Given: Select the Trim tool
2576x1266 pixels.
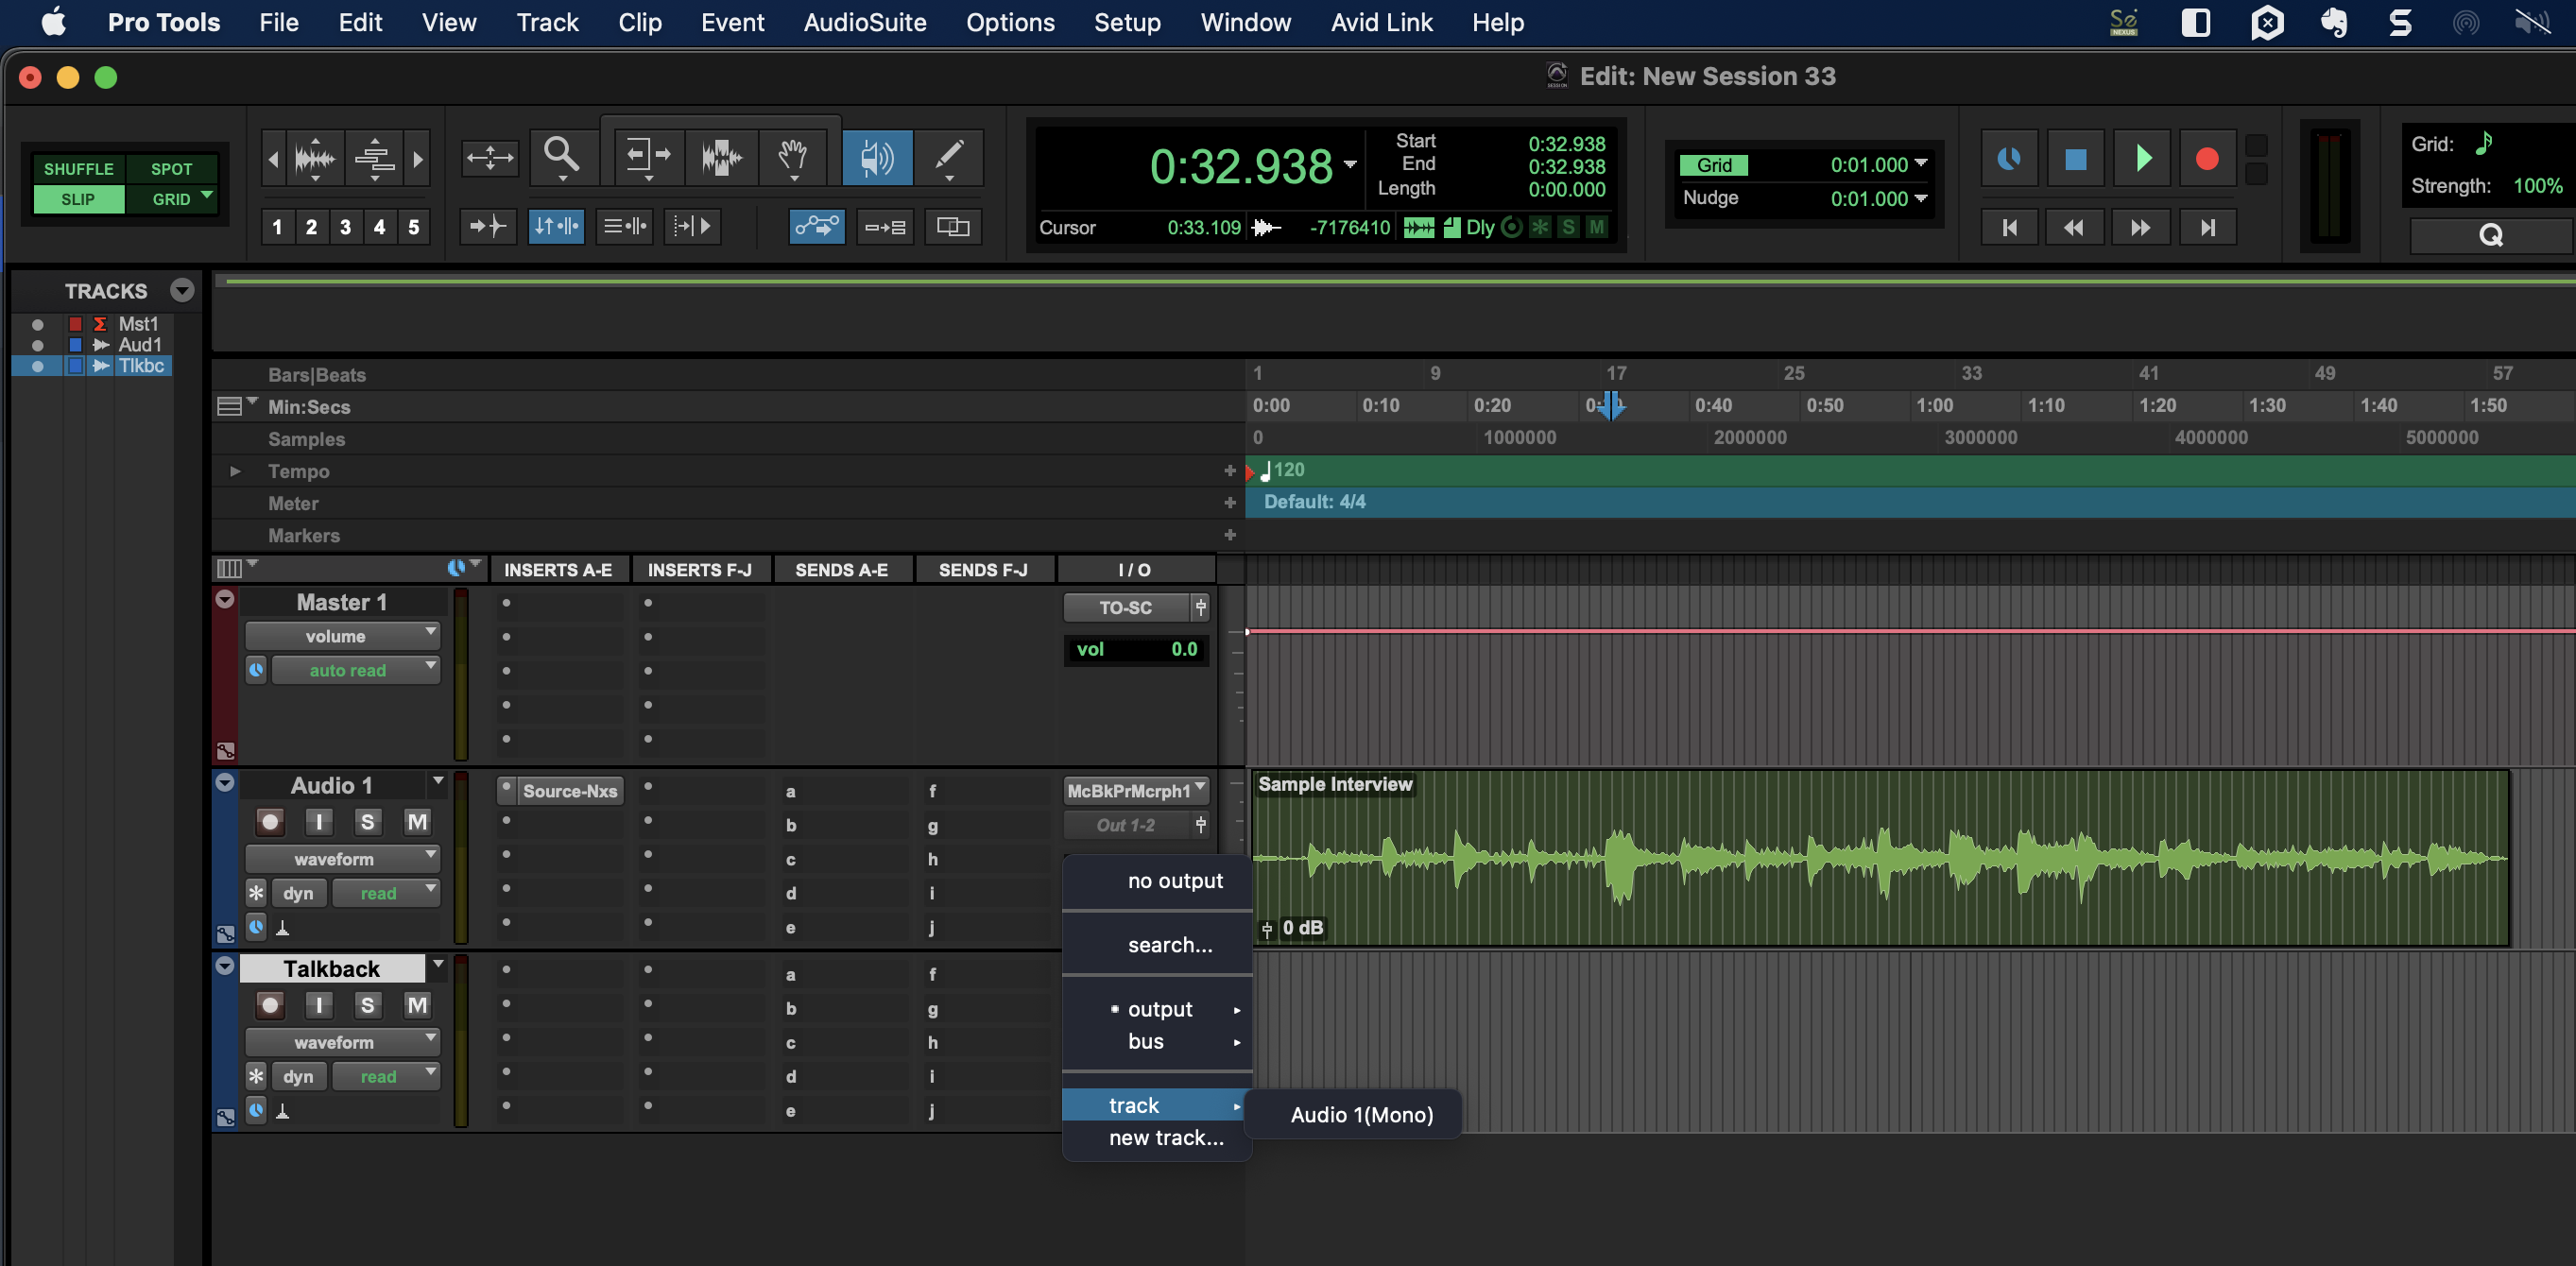Looking at the screenshot, I should tap(647, 155).
